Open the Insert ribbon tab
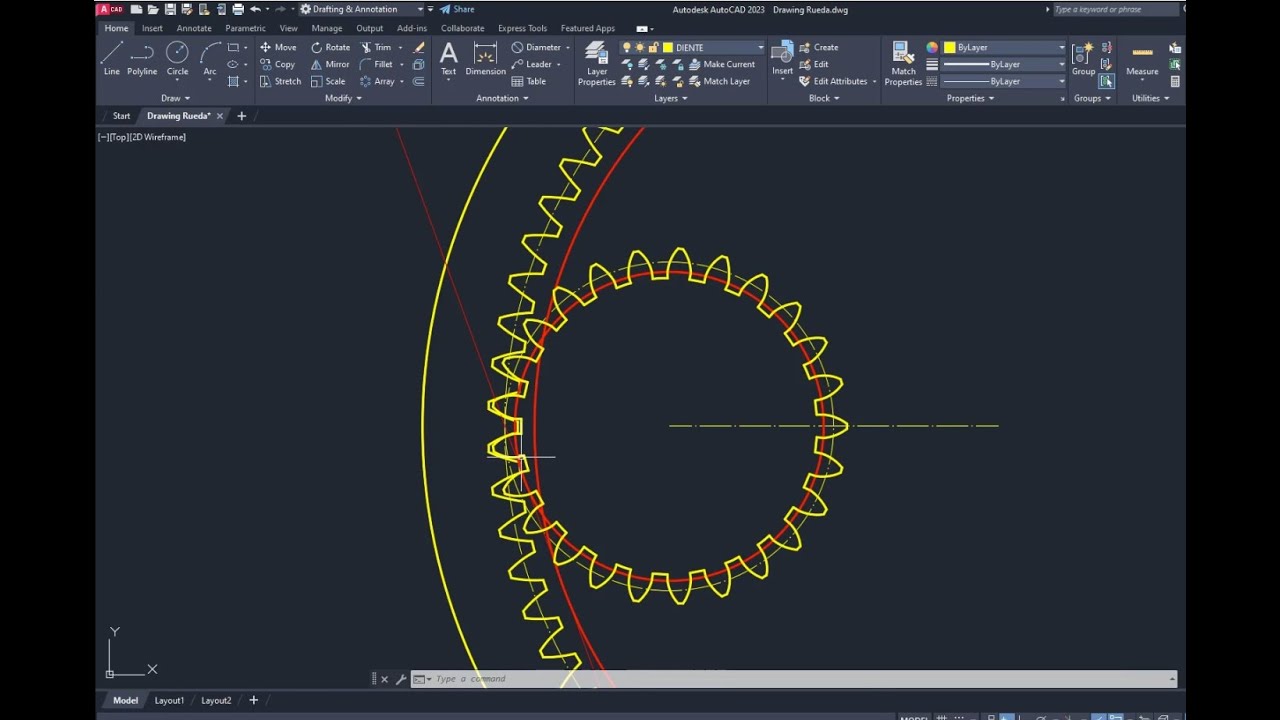1280x720 pixels. (152, 28)
